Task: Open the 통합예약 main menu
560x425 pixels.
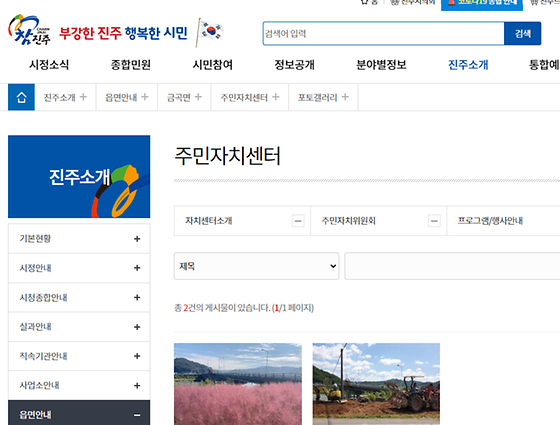Action: (544, 65)
